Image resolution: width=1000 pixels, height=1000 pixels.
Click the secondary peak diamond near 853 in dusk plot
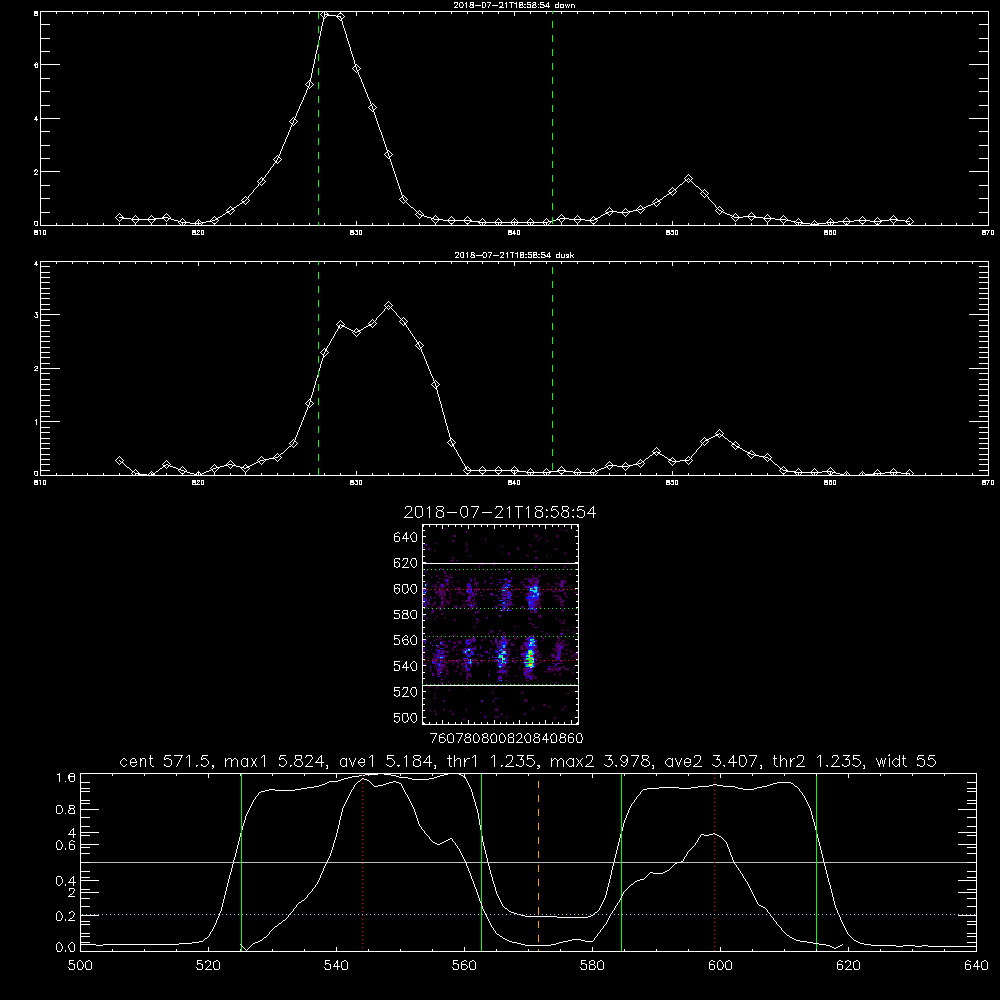719,434
